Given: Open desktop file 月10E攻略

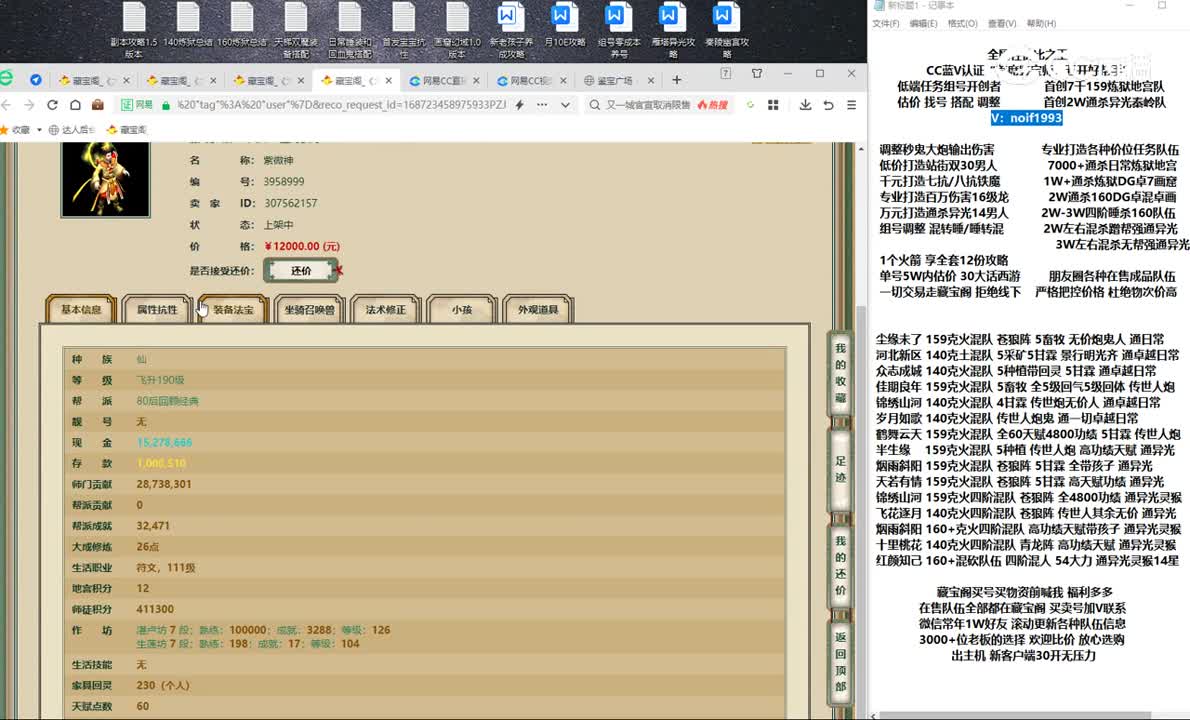Looking at the screenshot, I should [x=563, y=30].
